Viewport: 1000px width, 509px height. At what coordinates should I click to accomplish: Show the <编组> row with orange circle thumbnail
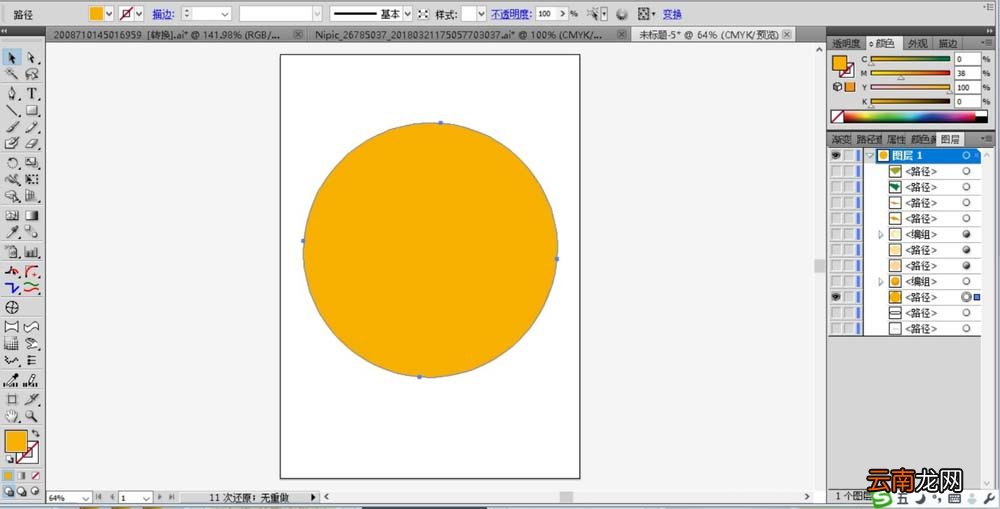click(835, 281)
